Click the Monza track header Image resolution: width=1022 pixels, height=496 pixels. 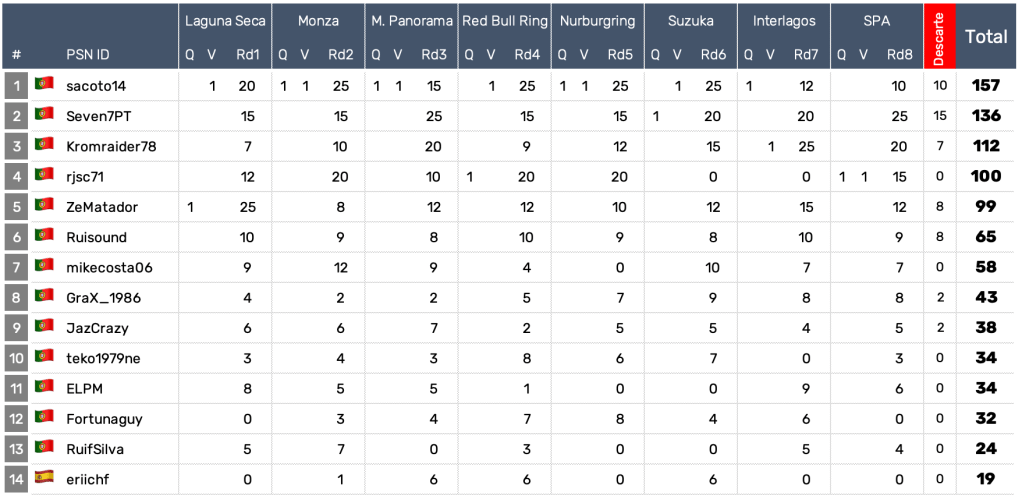coord(318,21)
